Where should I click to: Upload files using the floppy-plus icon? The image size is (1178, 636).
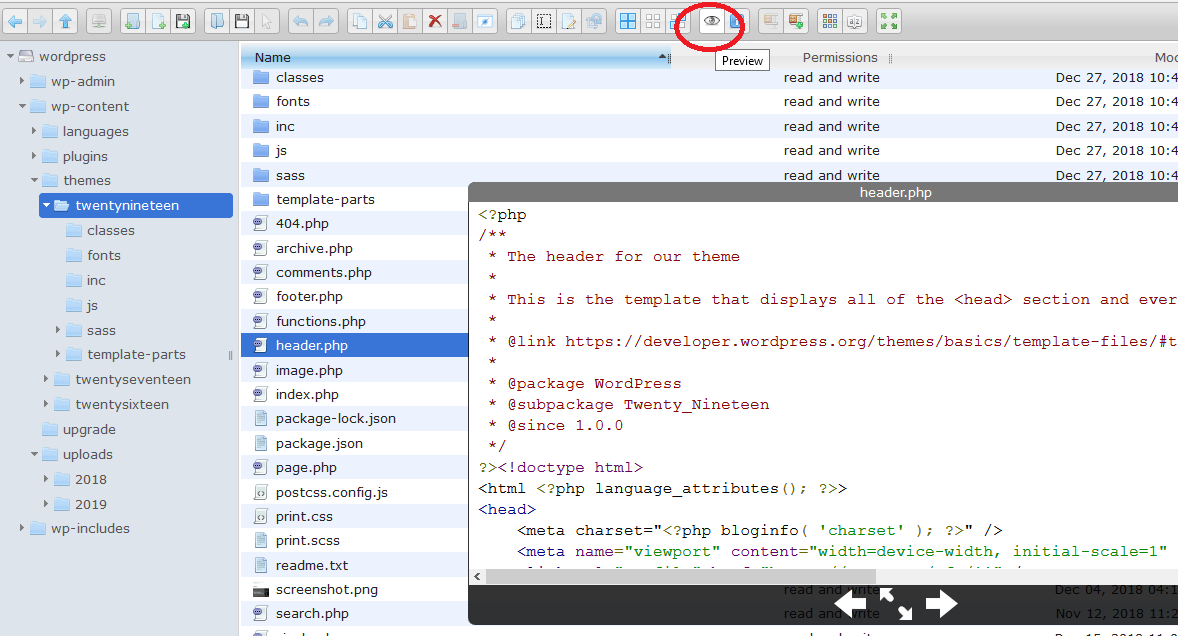pyautogui.click(x=183, y=22)
